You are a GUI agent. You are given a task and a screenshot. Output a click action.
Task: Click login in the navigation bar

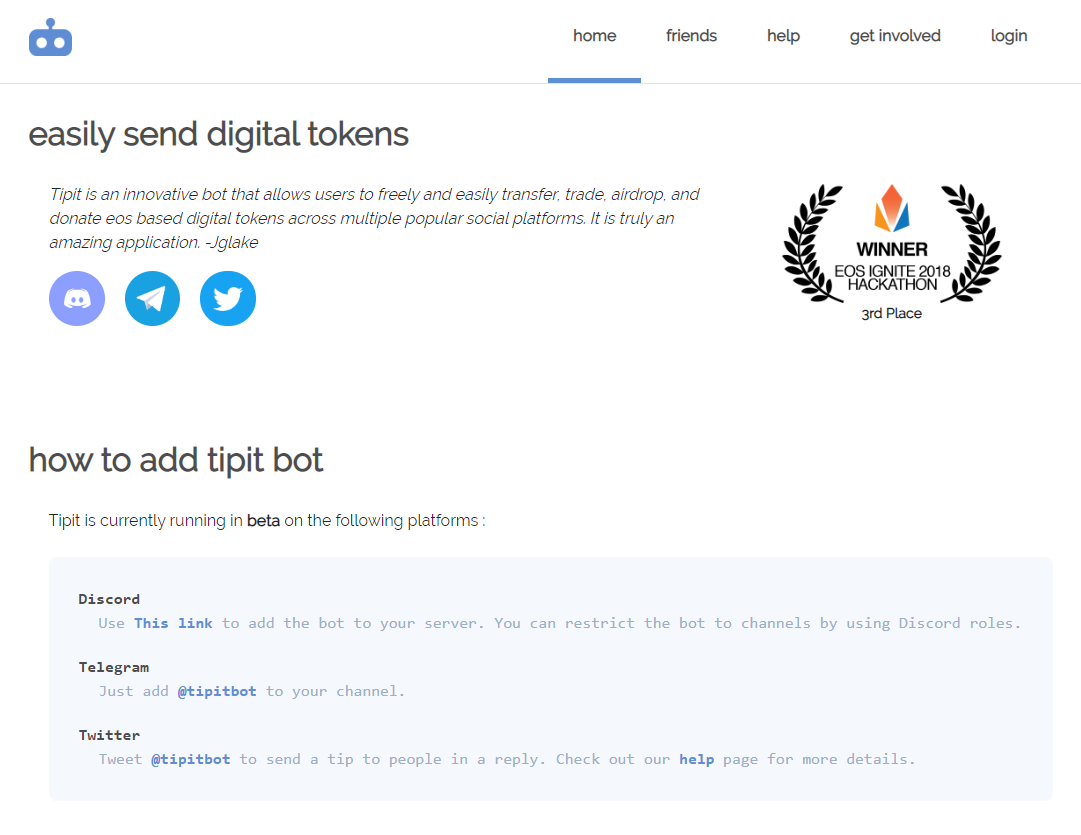pos(1008,36)
